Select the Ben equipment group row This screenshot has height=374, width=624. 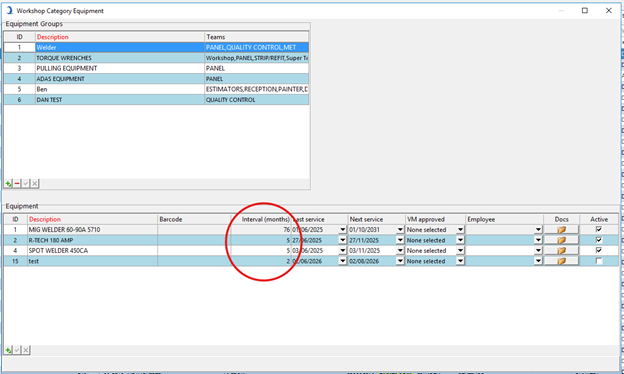[x=156, y=89]
